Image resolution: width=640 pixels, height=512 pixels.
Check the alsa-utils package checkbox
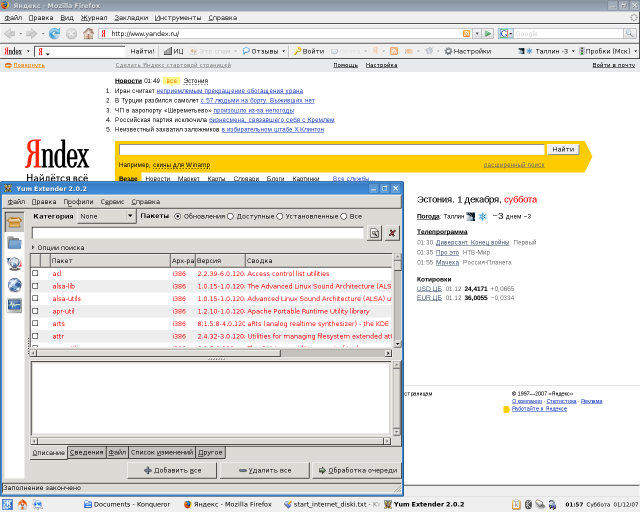coord(35,298)
